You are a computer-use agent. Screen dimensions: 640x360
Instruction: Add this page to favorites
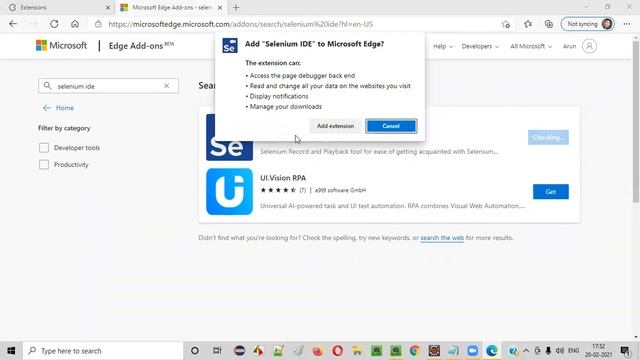pos(506,24)
